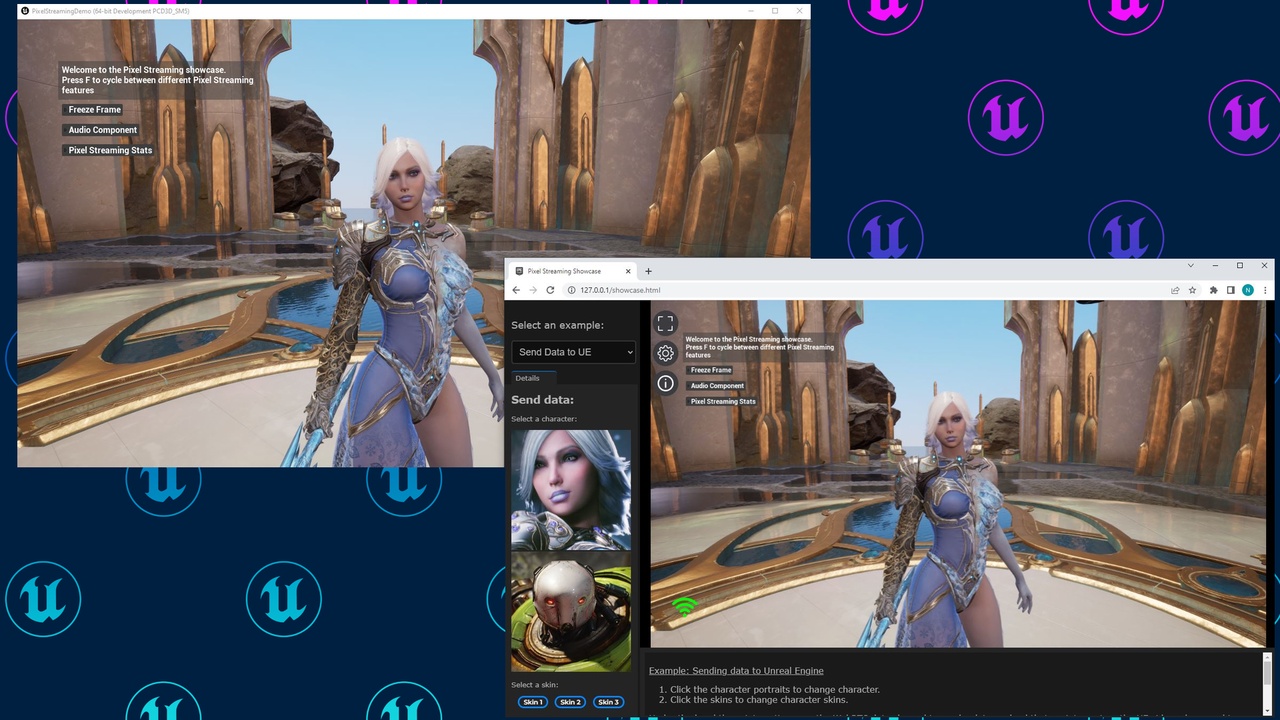Open the info circle icon in the stream

[665, 383]
